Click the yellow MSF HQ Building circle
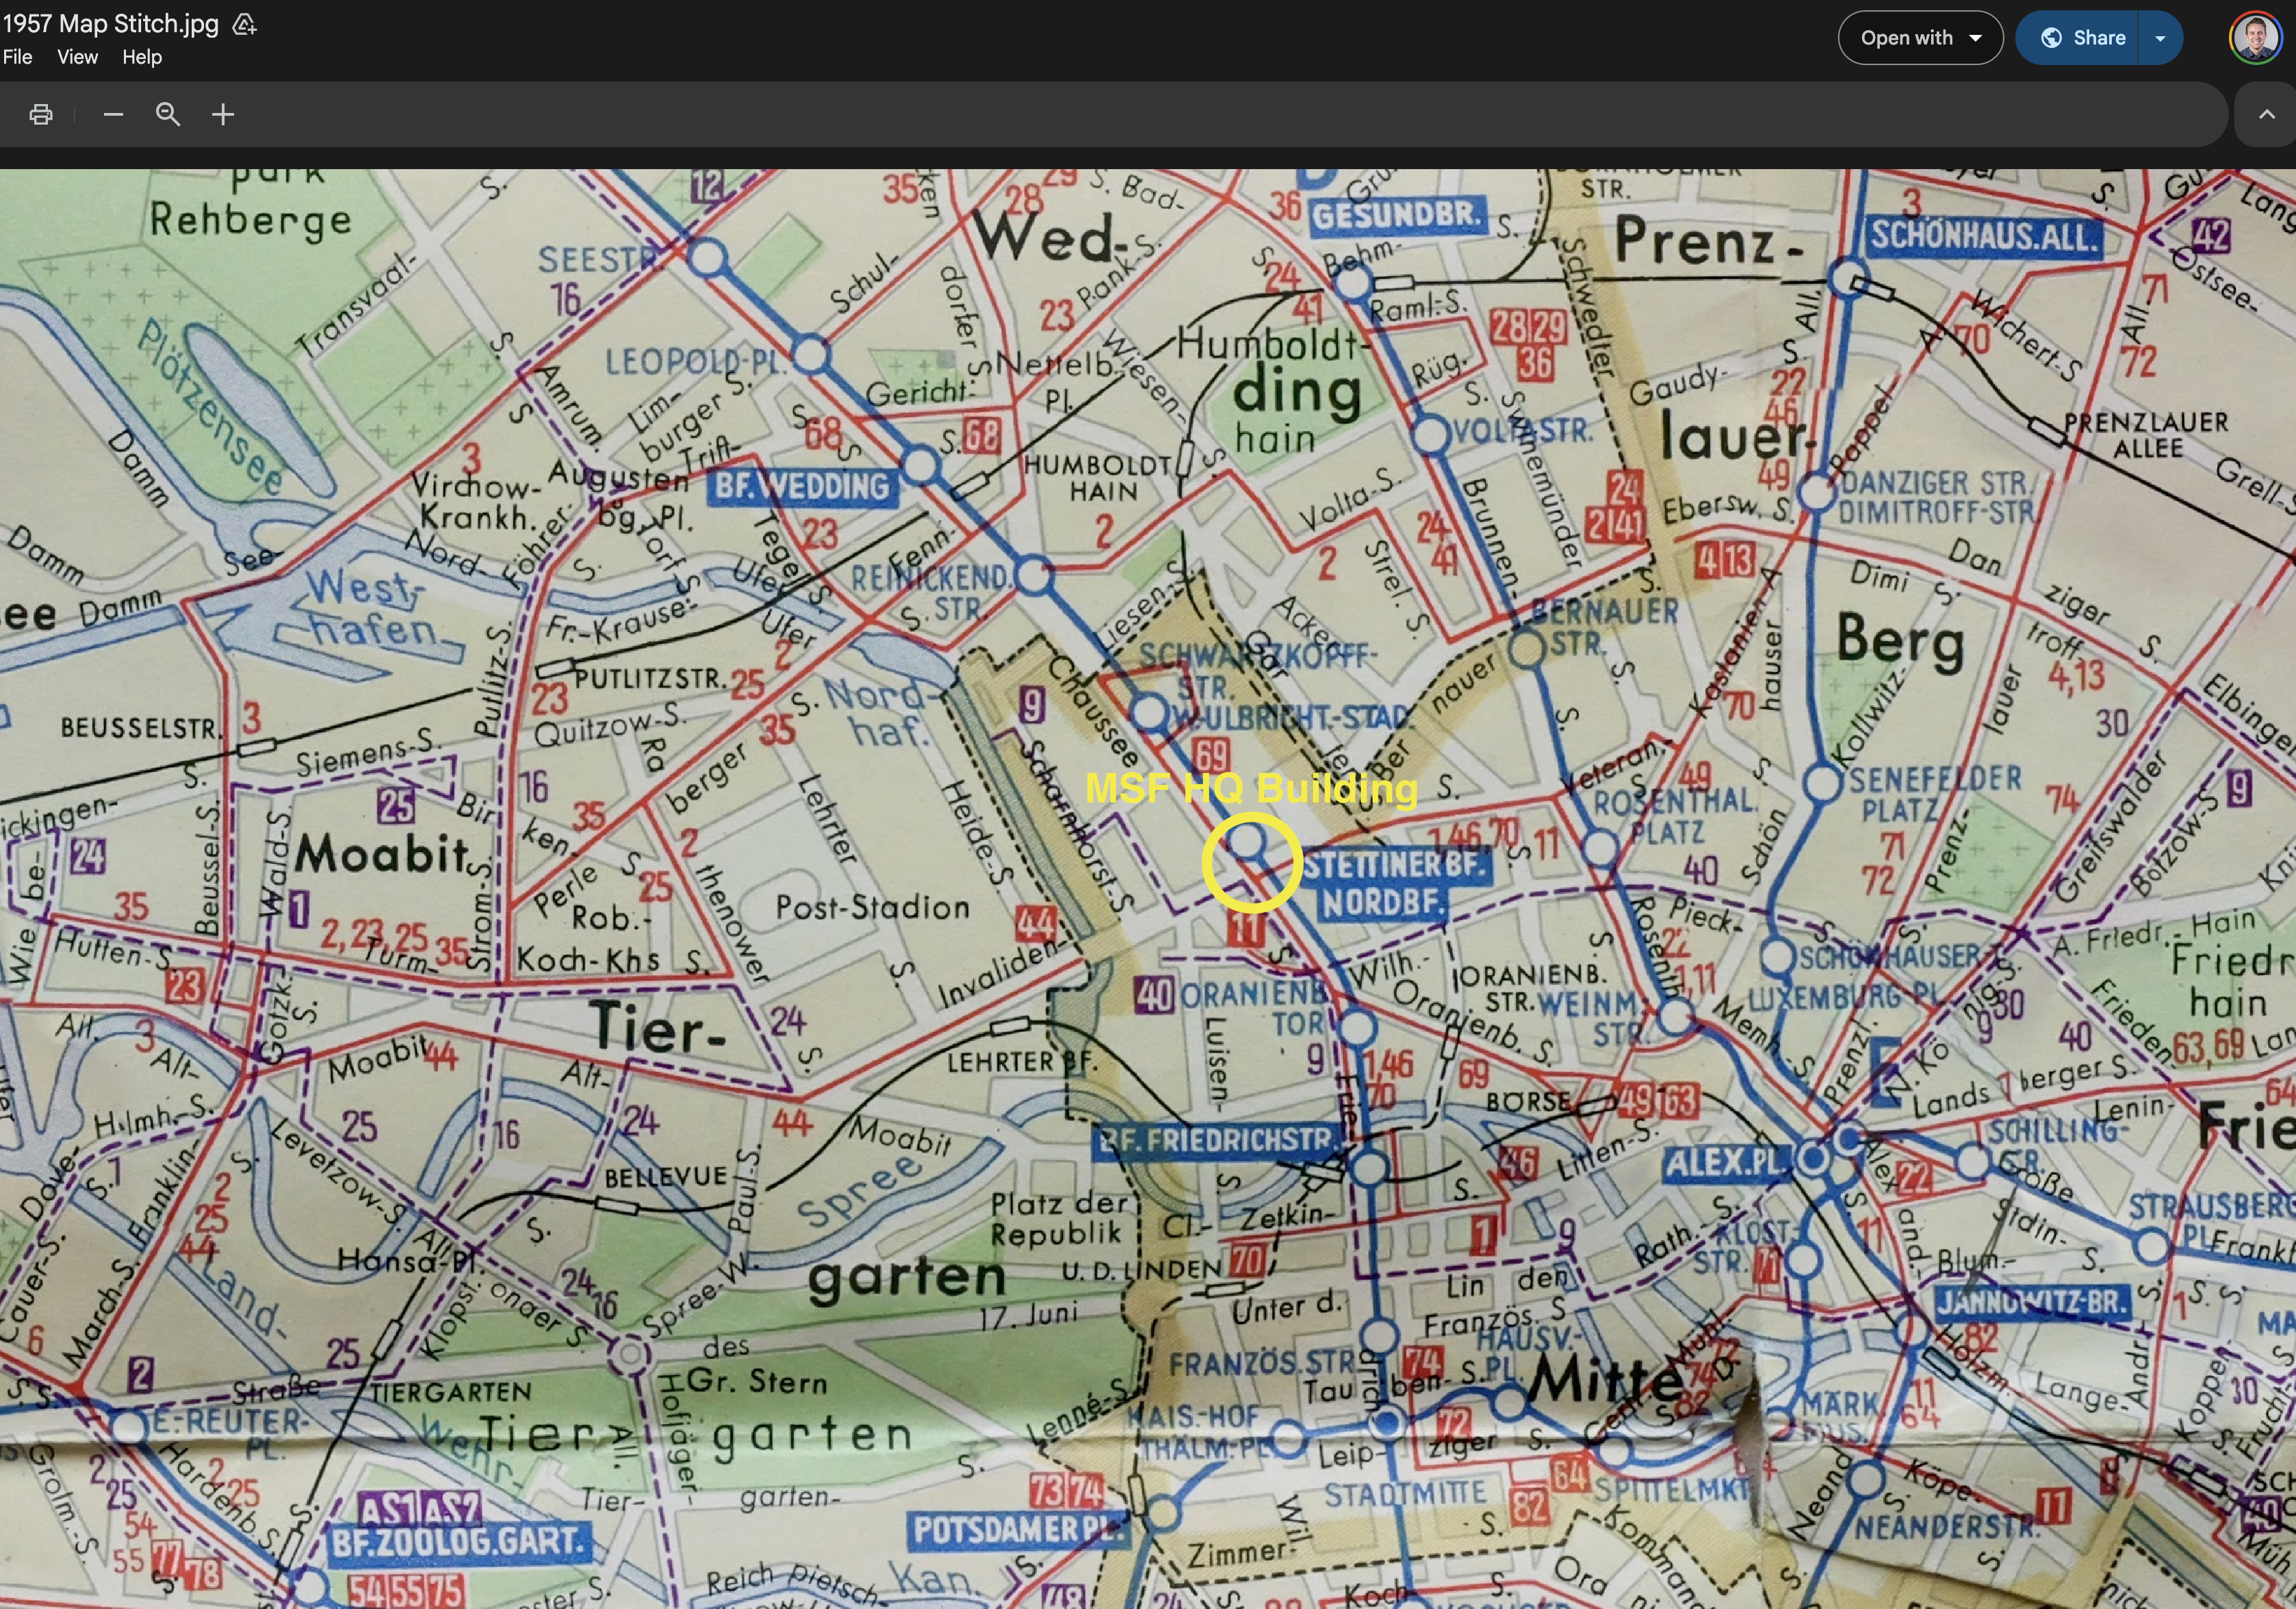This screenshot has height=1609, width=2296. coord(1251,863)
